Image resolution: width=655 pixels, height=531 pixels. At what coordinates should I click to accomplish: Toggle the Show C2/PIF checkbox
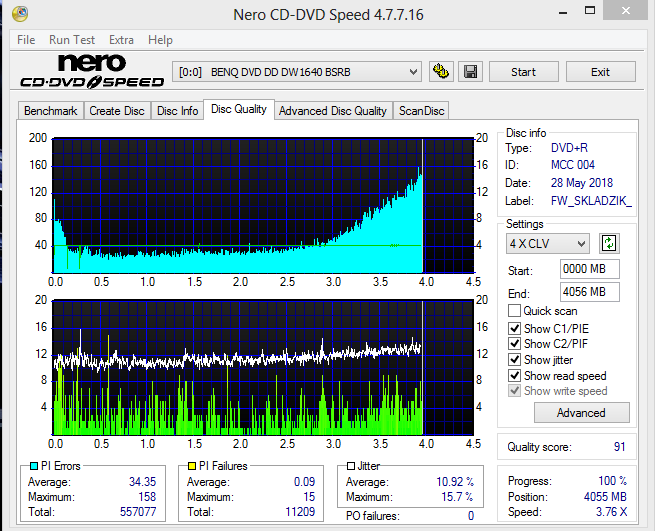[514, 343]
